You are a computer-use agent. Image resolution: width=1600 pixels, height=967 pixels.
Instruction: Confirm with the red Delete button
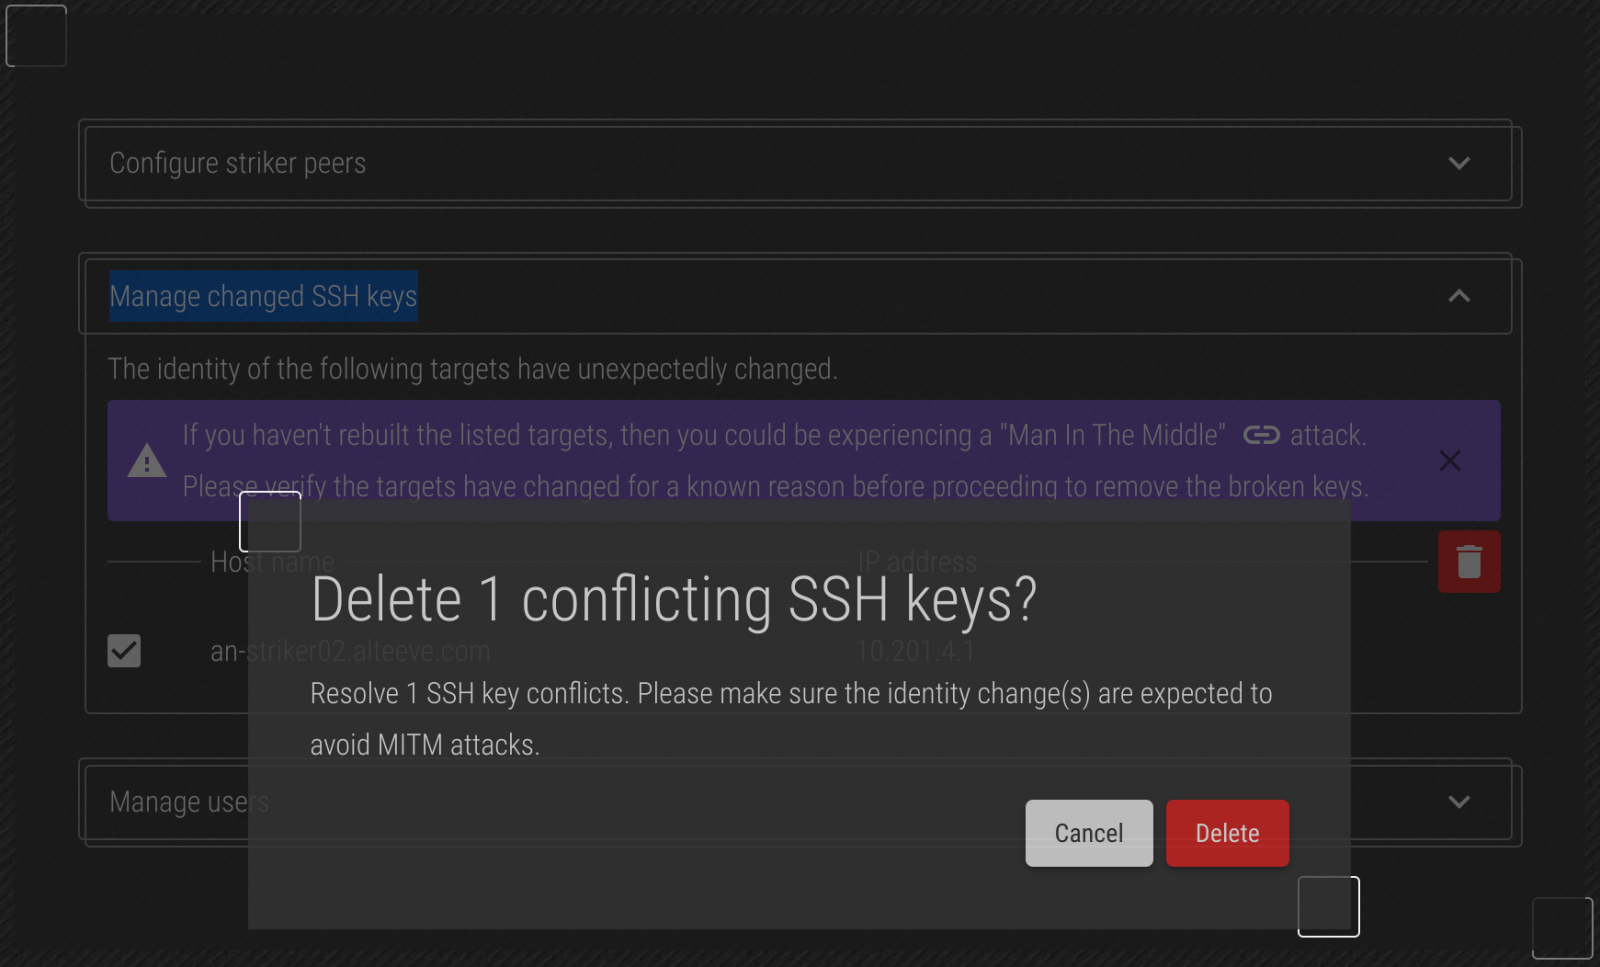[1227, 833]
